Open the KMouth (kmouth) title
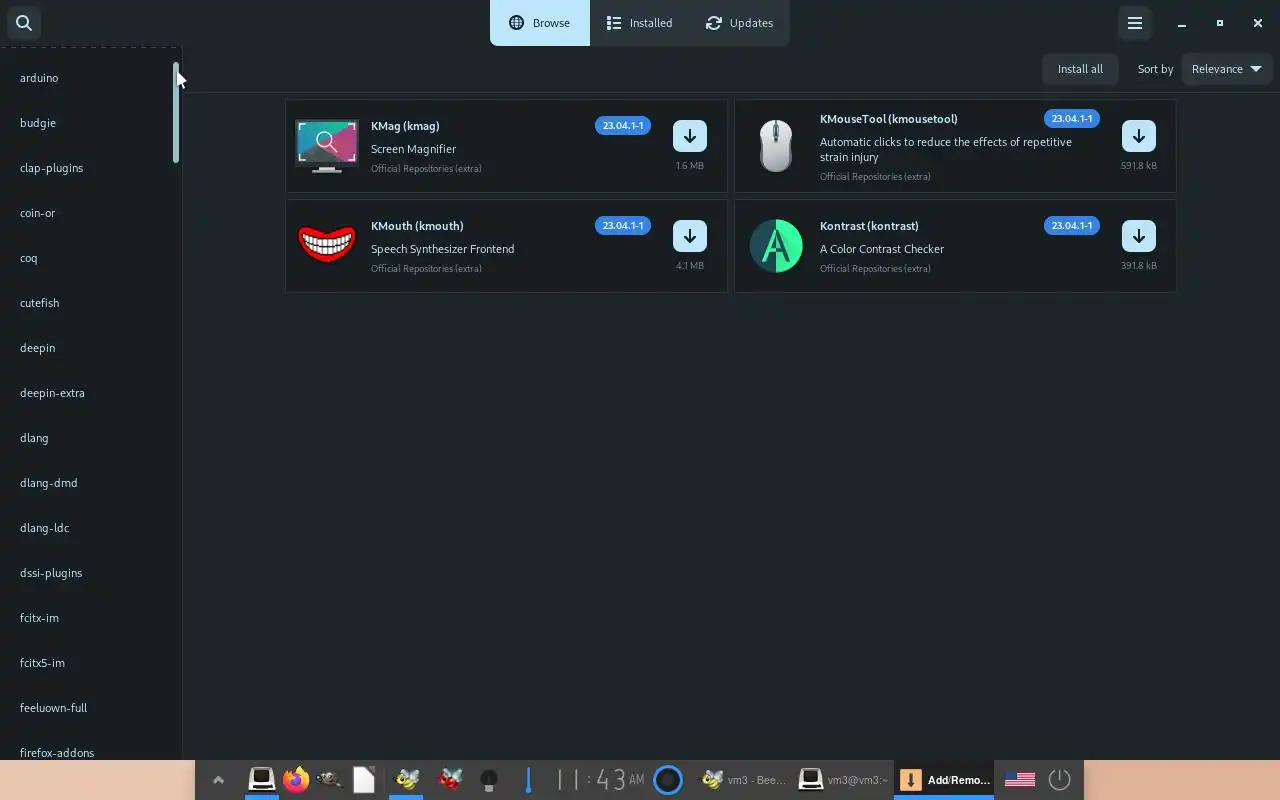The height and width of the screenshot is (800, 1280). click(417, 226)
